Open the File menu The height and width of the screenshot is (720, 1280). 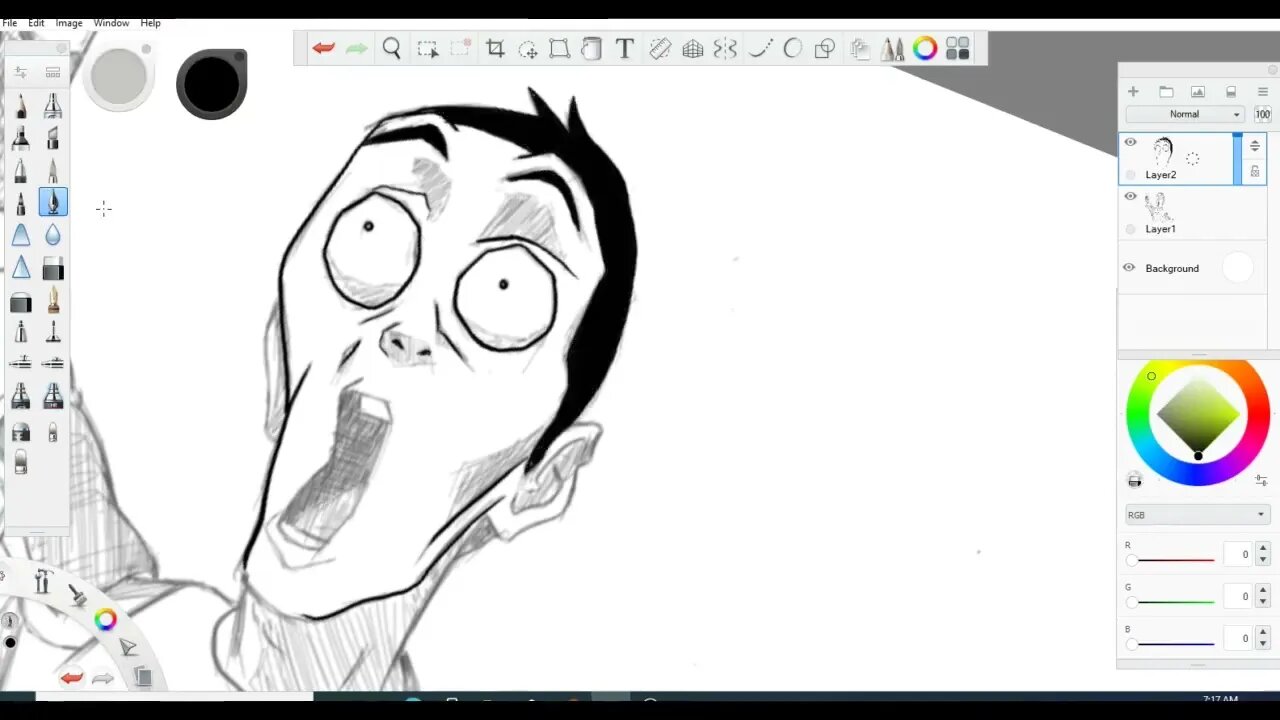9,23
